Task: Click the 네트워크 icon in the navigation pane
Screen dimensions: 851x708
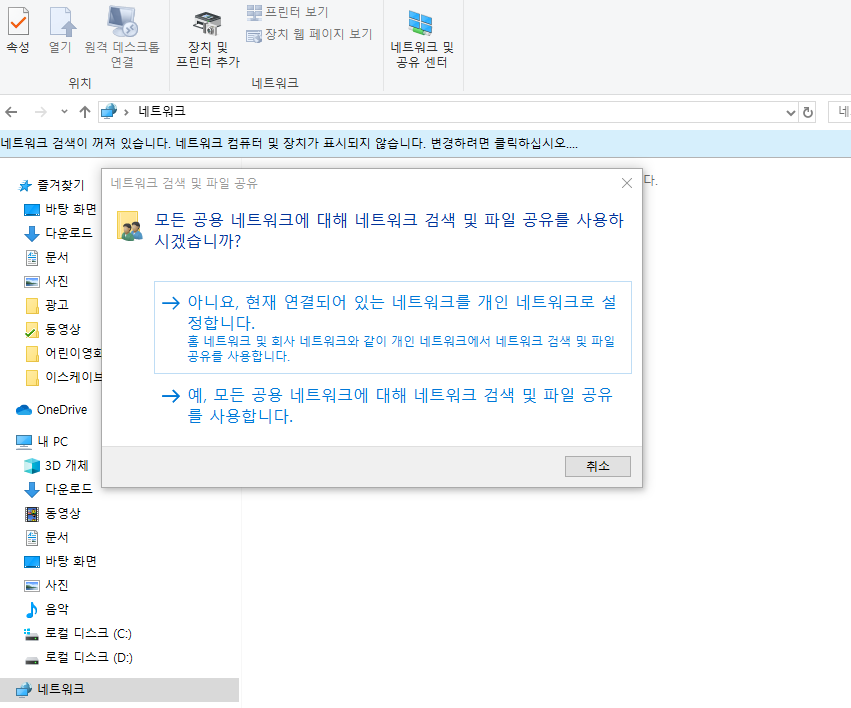Action: 24,690
